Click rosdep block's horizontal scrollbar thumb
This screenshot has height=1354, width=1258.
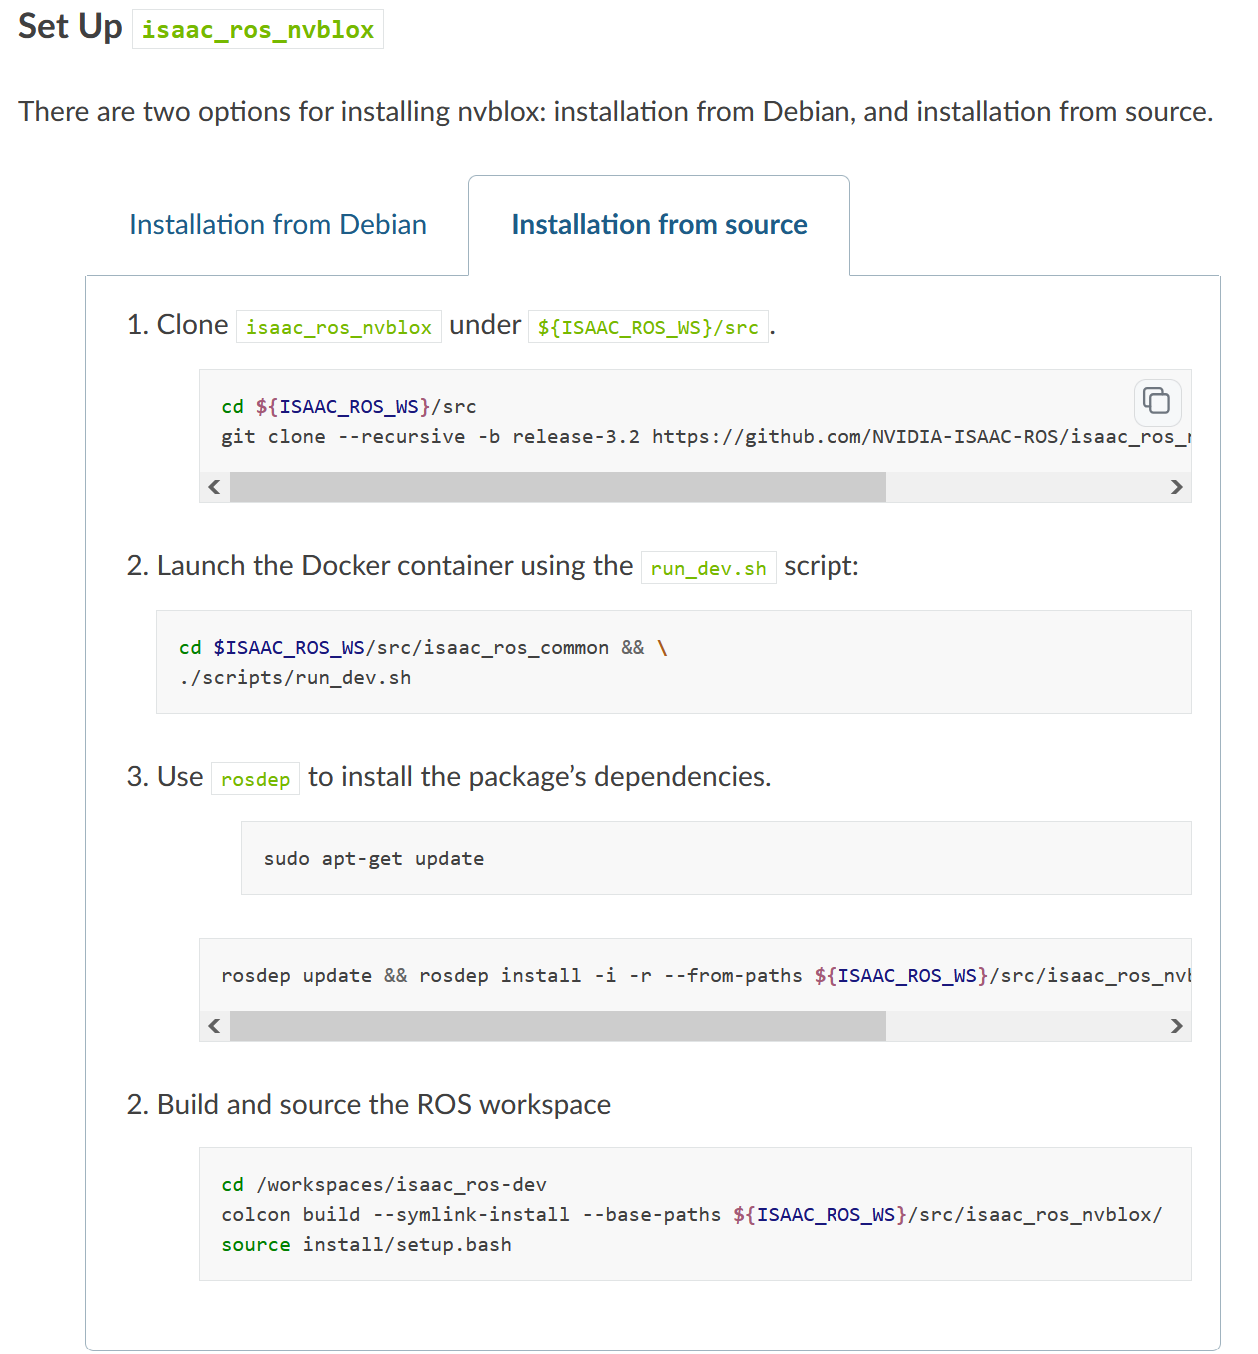(x=557, y=1026)
